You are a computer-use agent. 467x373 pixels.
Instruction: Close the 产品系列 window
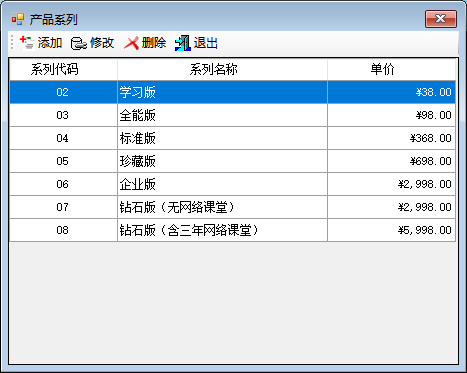click(x=441, y=19)
